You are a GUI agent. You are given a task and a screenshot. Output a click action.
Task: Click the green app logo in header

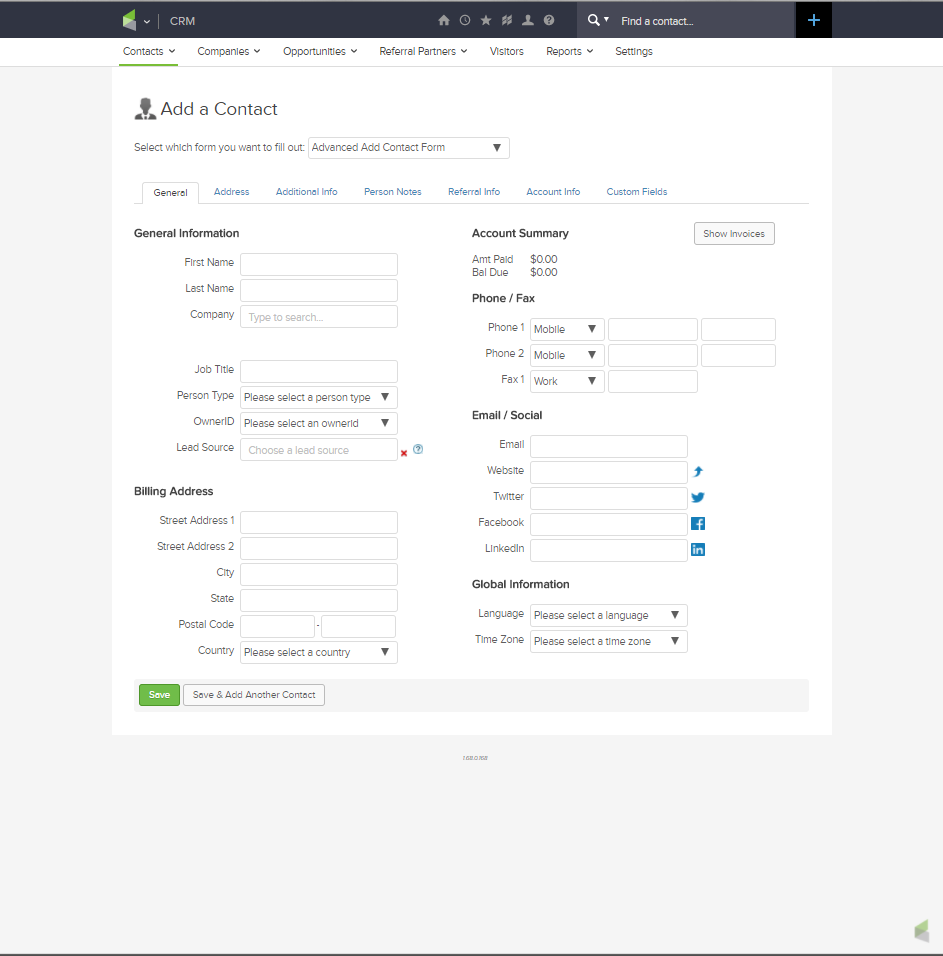click(129, 20)
